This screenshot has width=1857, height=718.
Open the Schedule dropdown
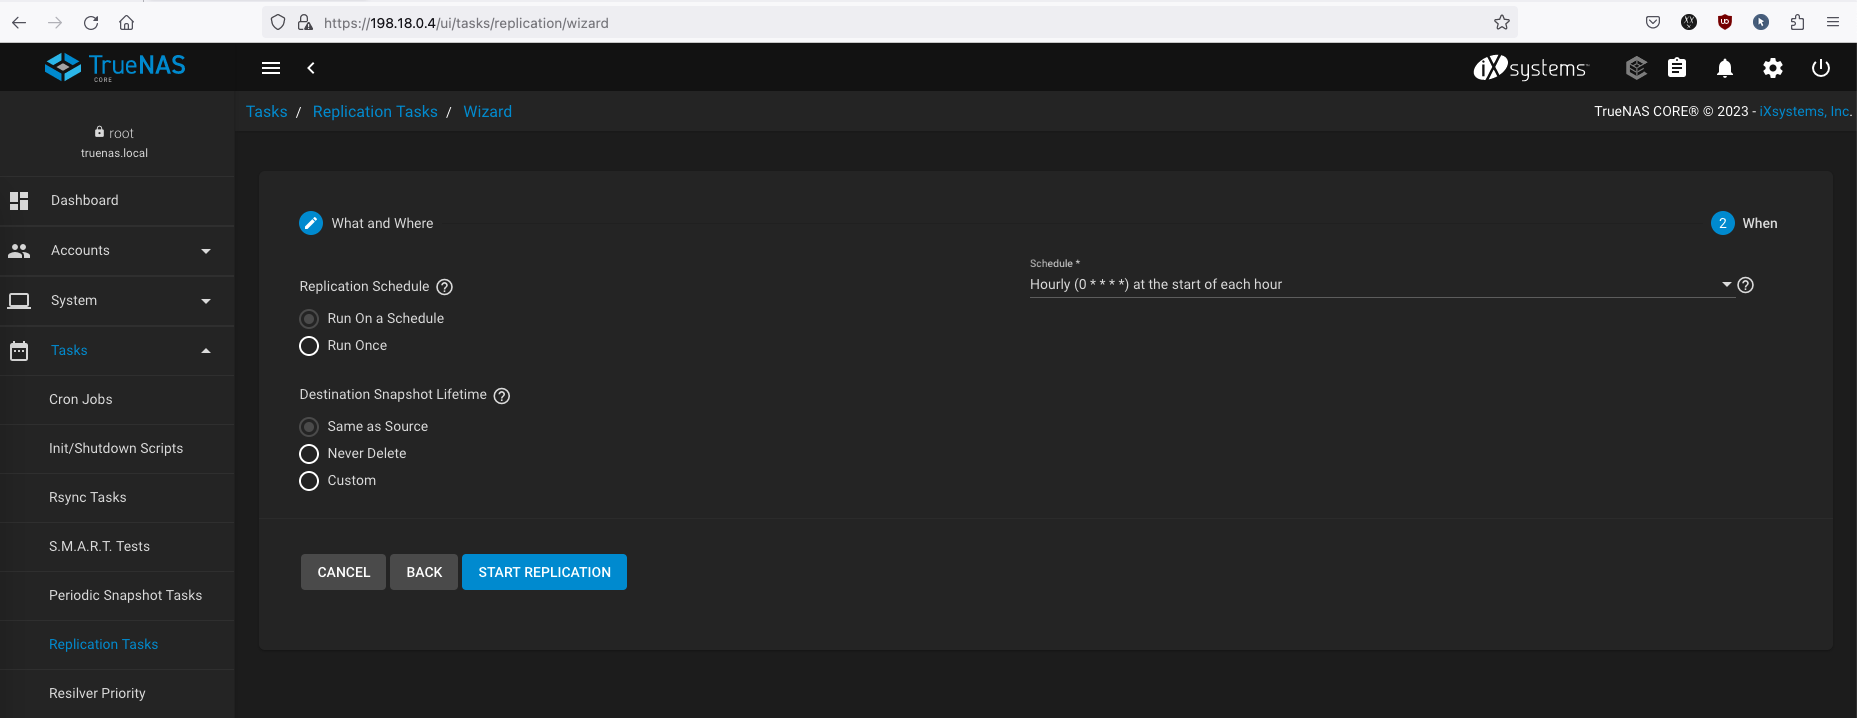click(x=1378, y=285)
